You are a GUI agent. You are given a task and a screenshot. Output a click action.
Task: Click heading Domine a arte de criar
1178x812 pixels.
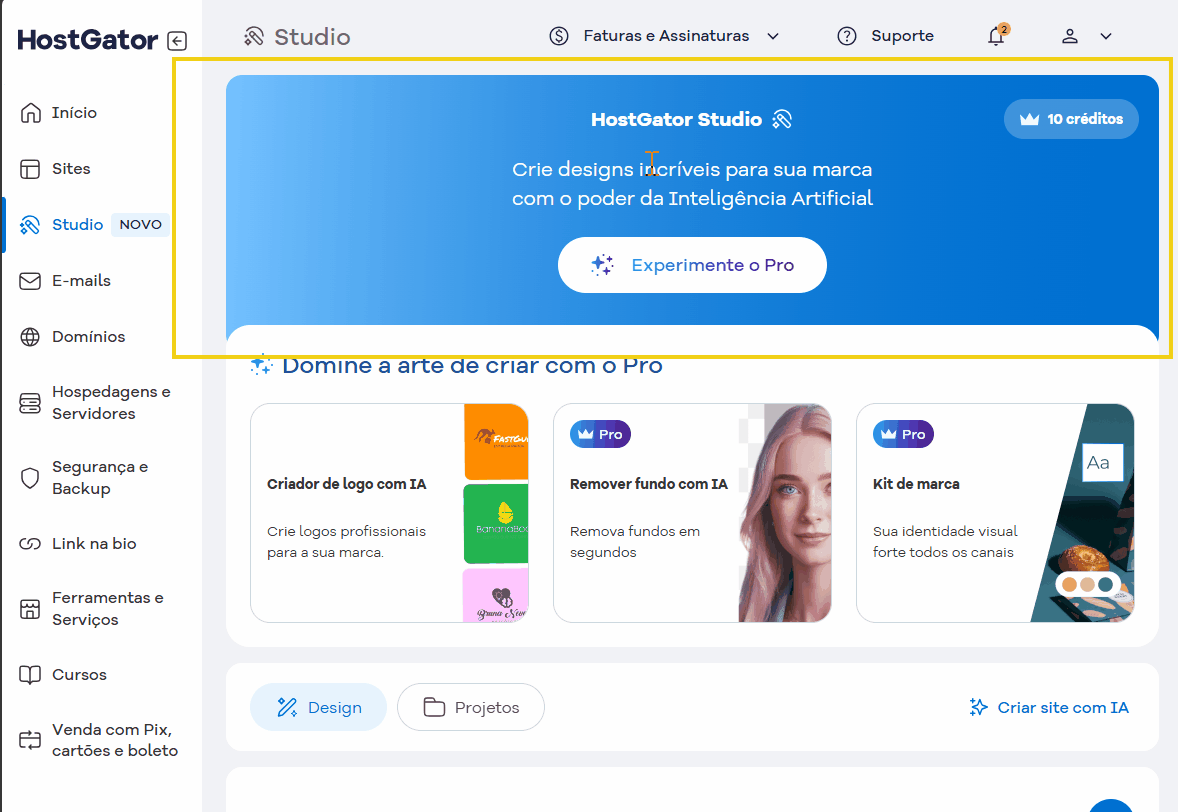click(x=472, y=366)
